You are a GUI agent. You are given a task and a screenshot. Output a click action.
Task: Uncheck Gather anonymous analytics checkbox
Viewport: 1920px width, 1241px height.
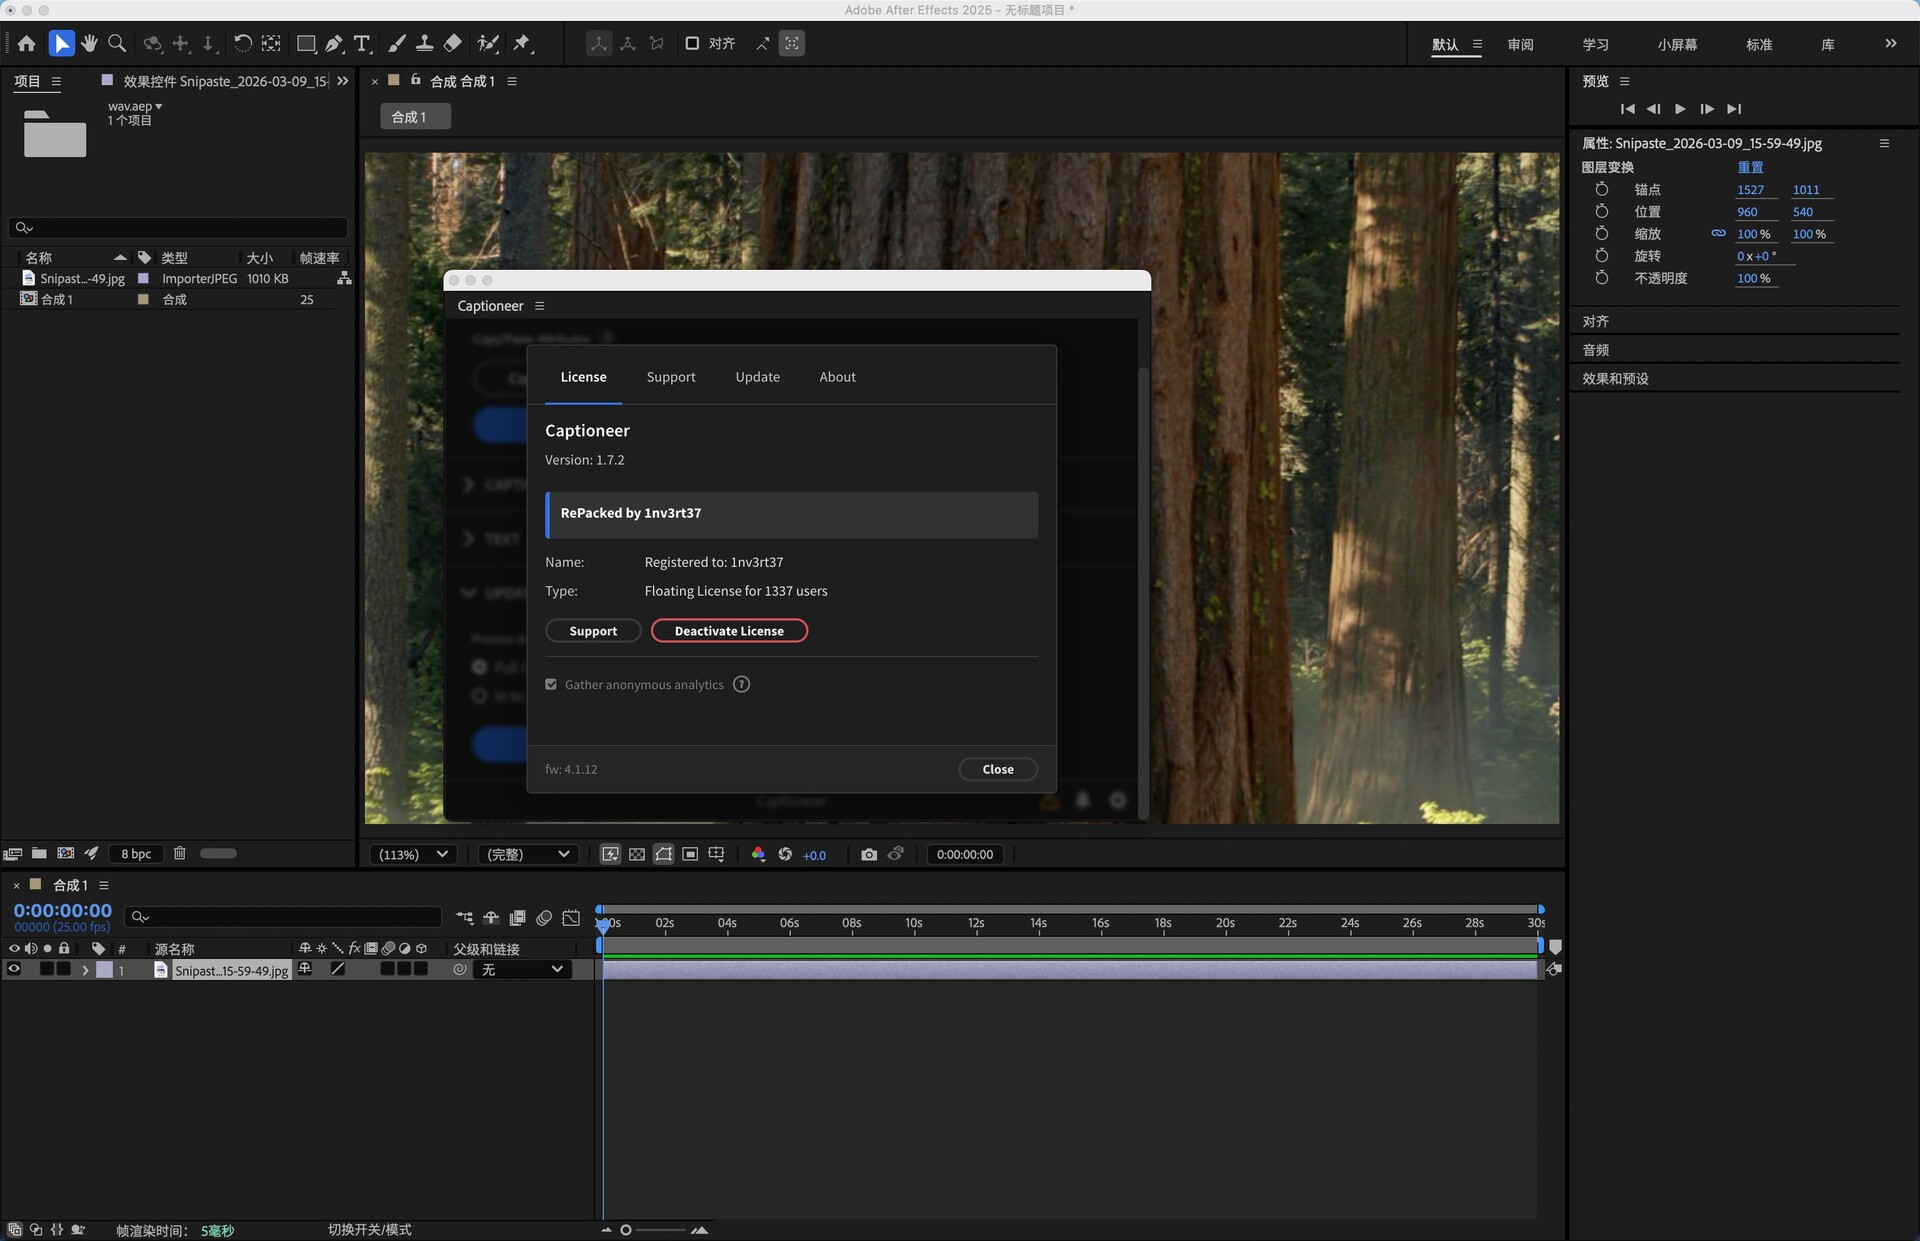tap(551, 684)
